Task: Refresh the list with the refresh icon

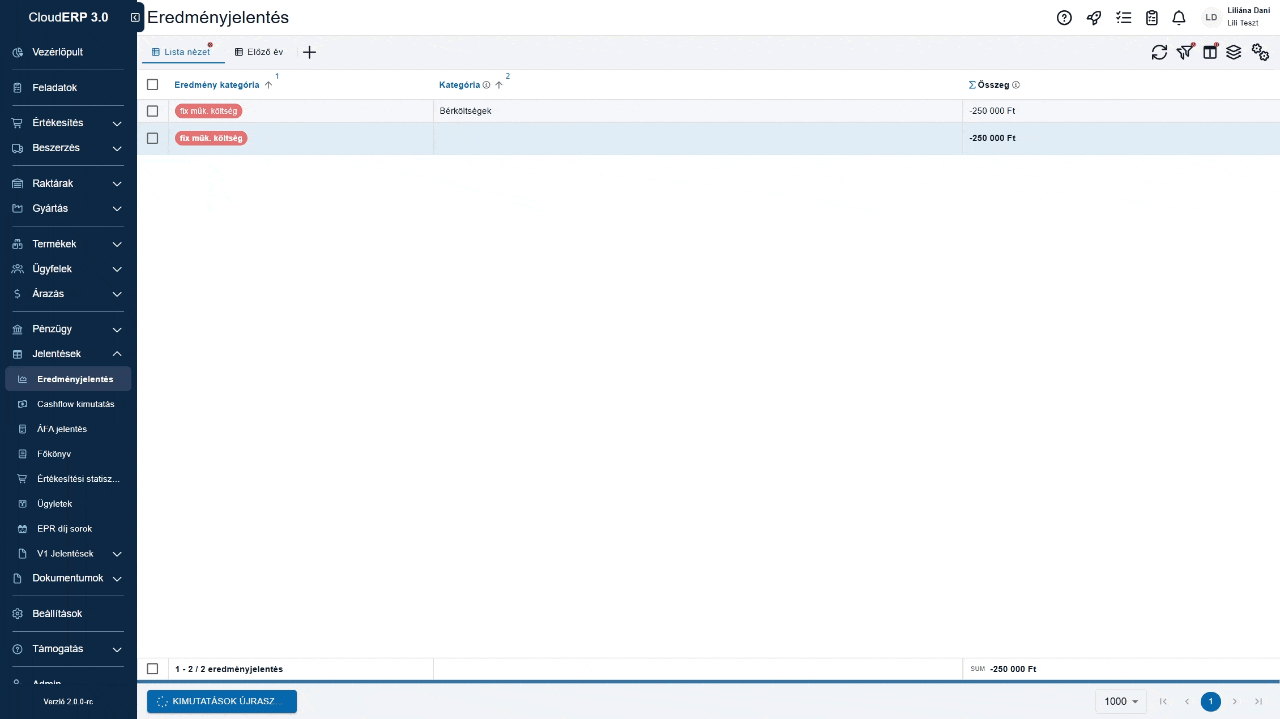Action: click(1159, 52)
